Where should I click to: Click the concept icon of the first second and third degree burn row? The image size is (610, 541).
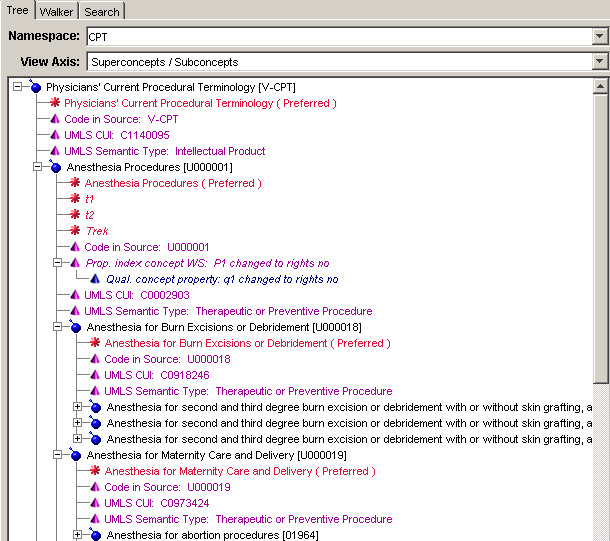point(95,407)
